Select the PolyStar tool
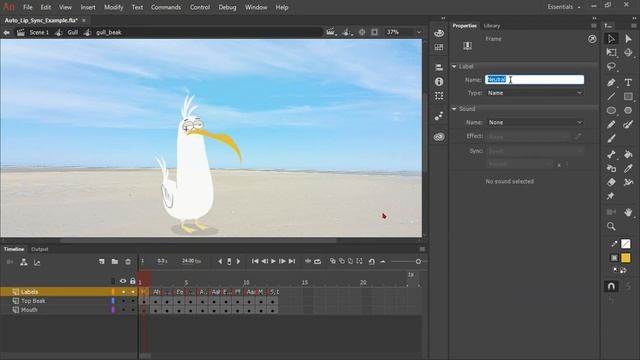The image size is (640, 360). point(628,110)
